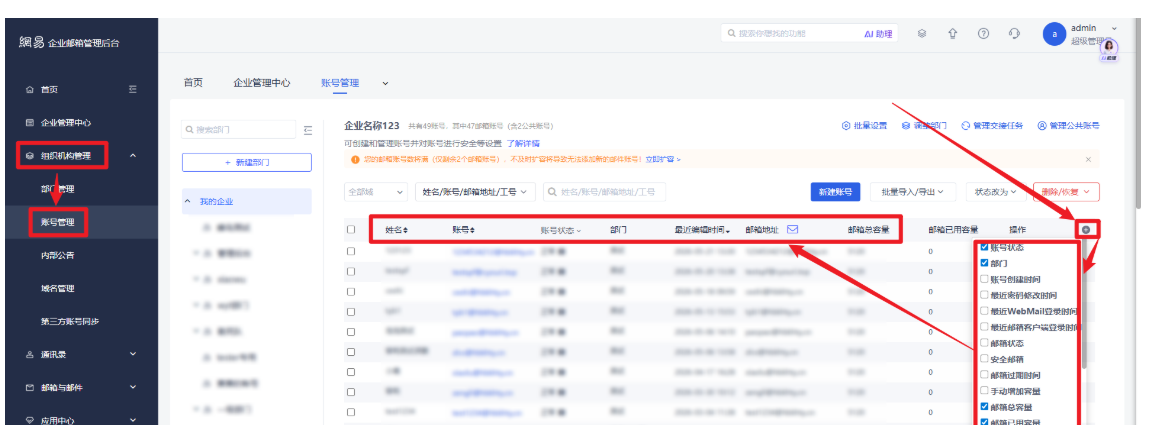Toggle select-all checkbox in table header
The image size is (1149, 444).
351,229
